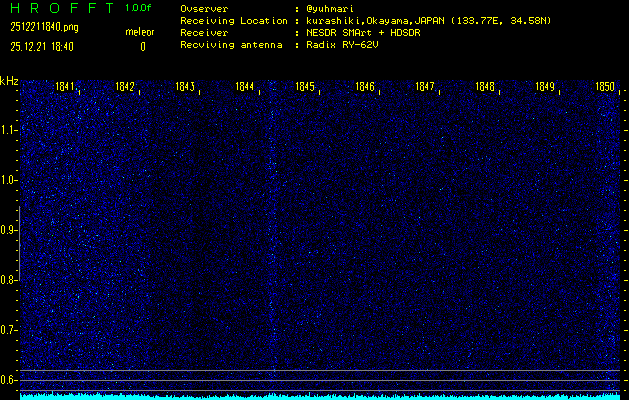Click the 1849 time marker

pos(545,86)
